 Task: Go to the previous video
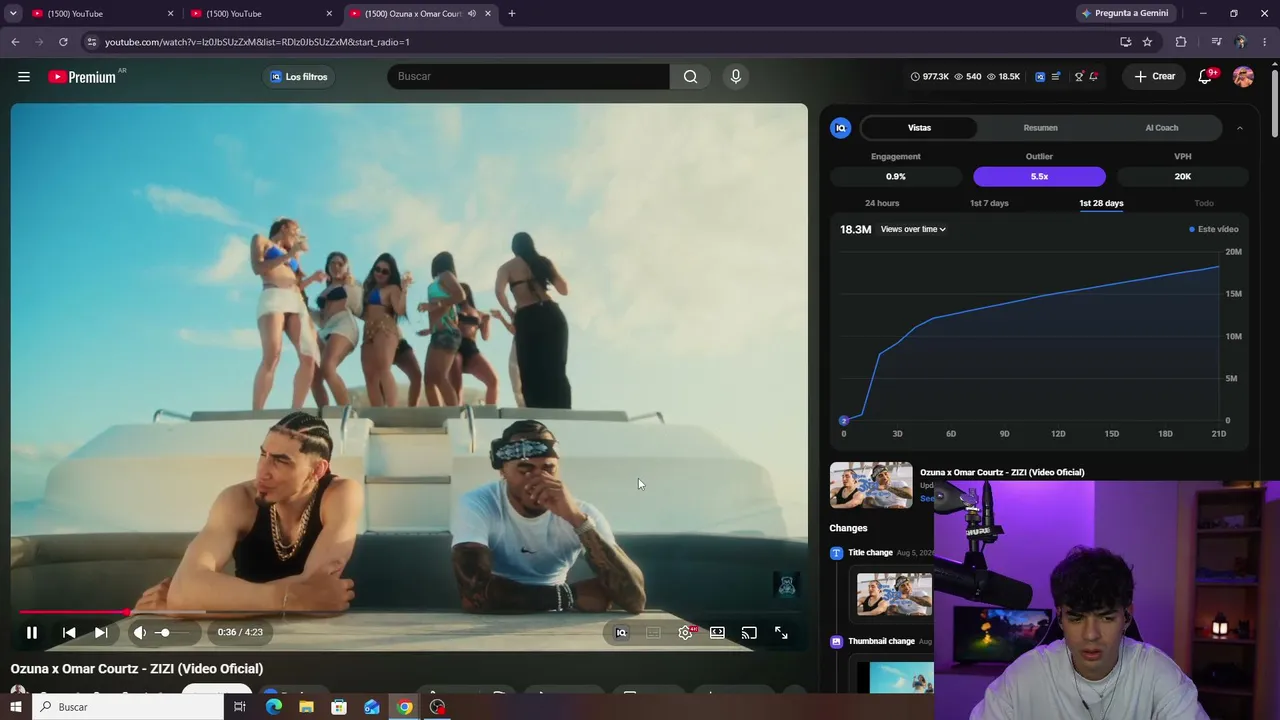click(x=69, y=633)
